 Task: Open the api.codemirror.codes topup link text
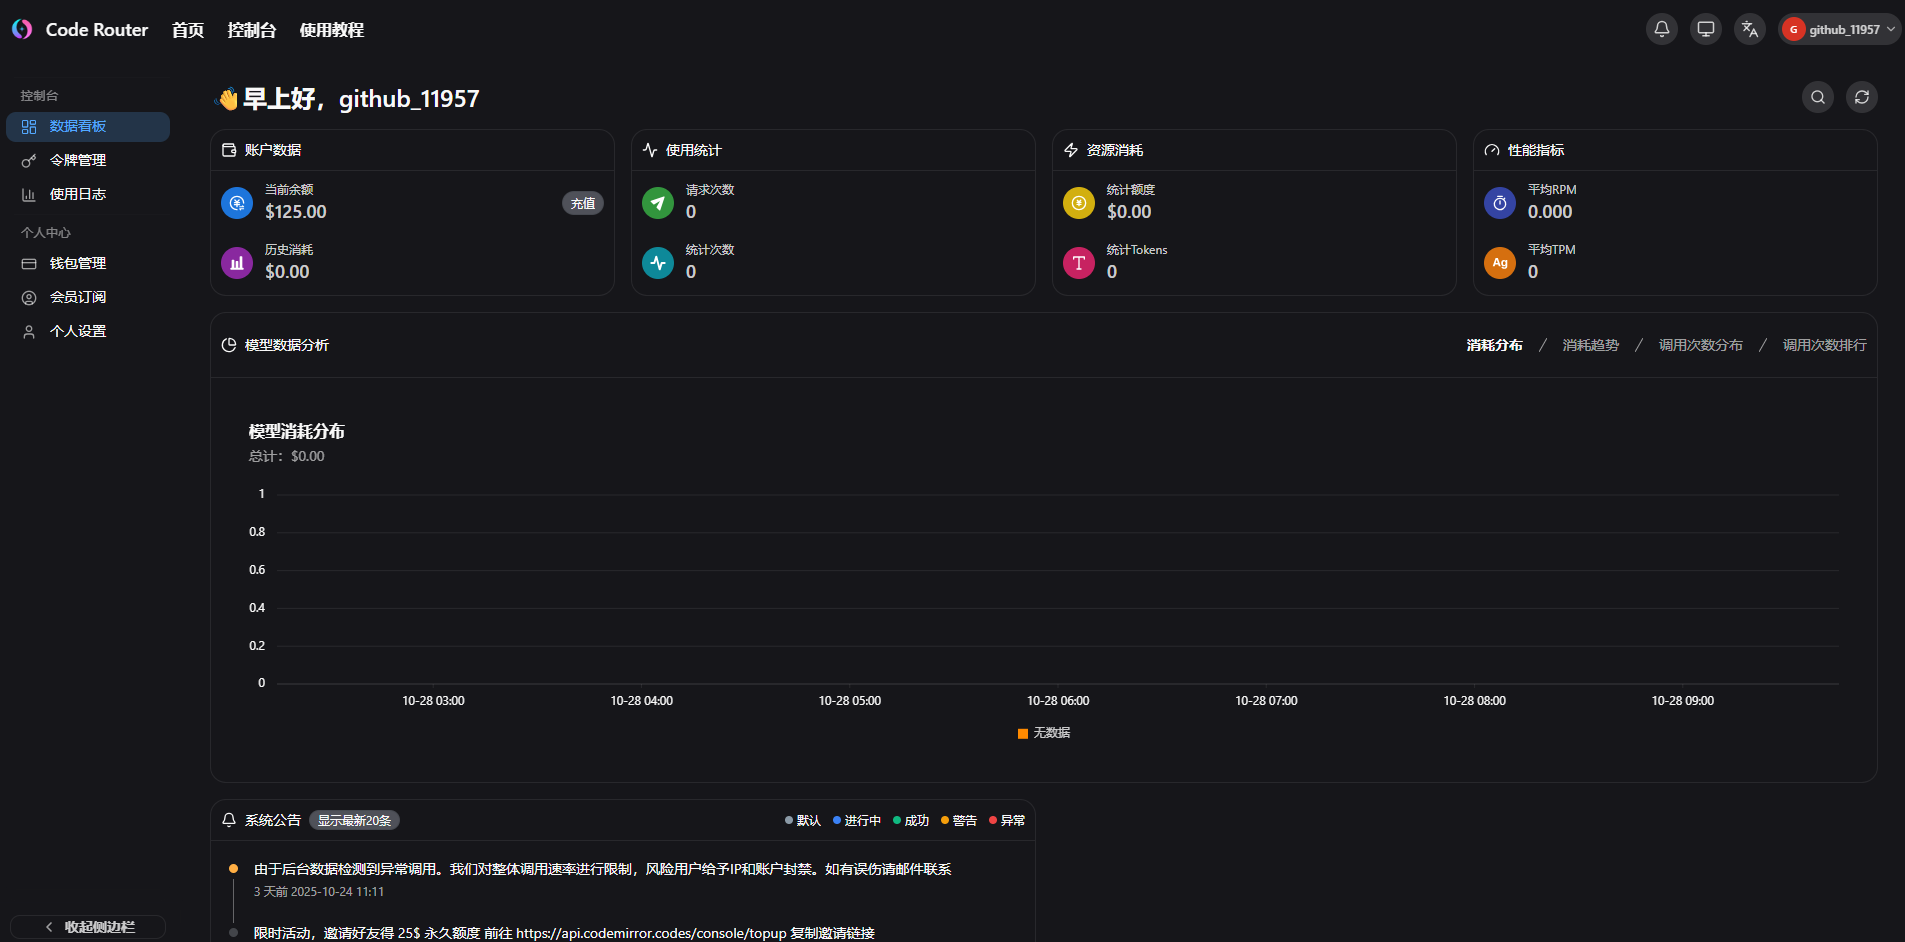[651, 933]
